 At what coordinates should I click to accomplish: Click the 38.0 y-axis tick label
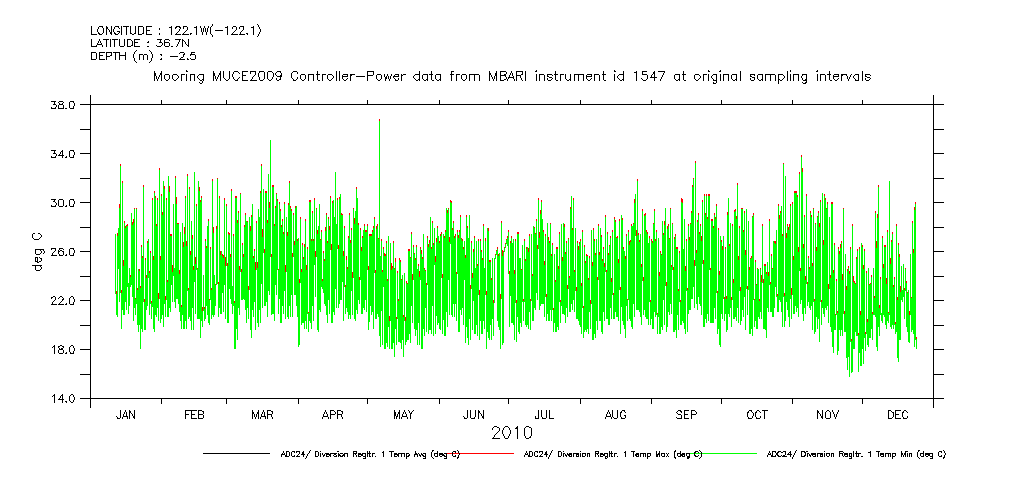click(63, 105)
